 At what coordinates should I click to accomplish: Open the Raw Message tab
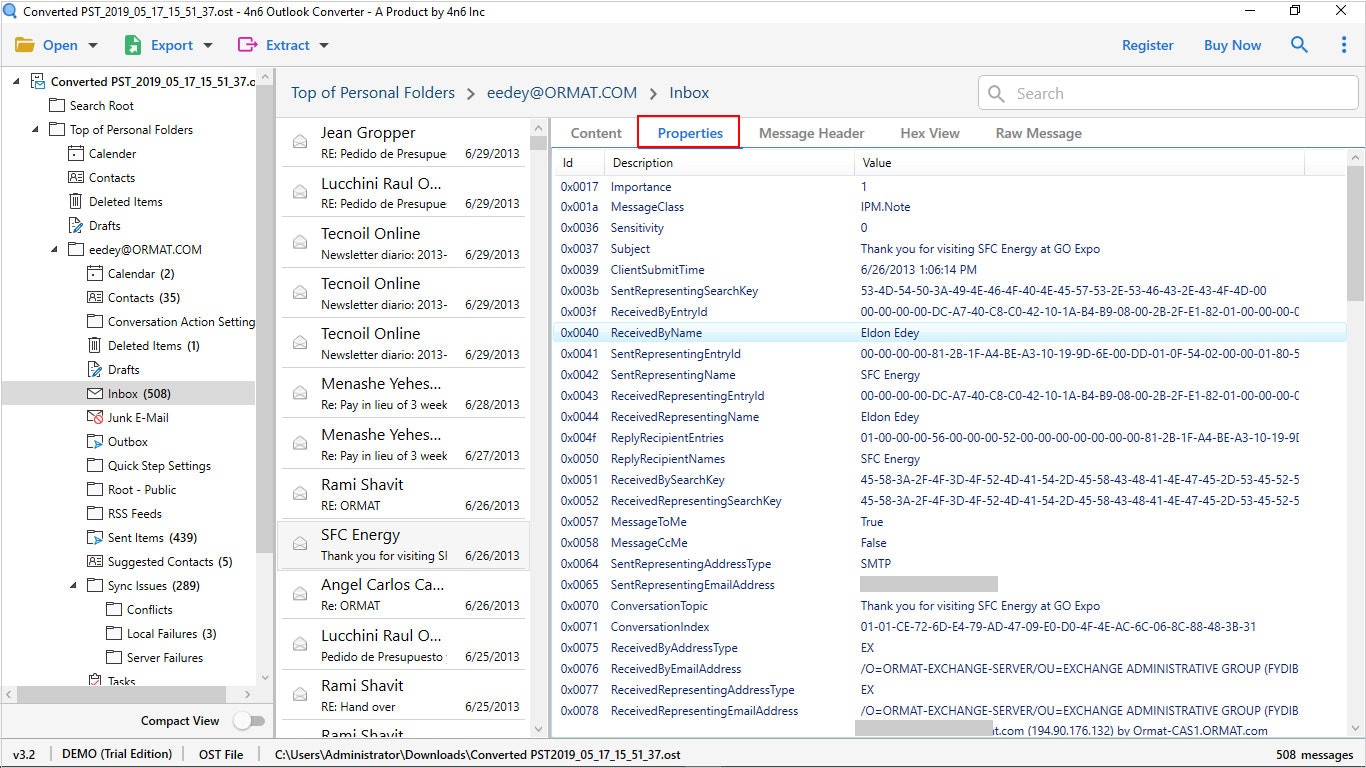click(1038, 133)
